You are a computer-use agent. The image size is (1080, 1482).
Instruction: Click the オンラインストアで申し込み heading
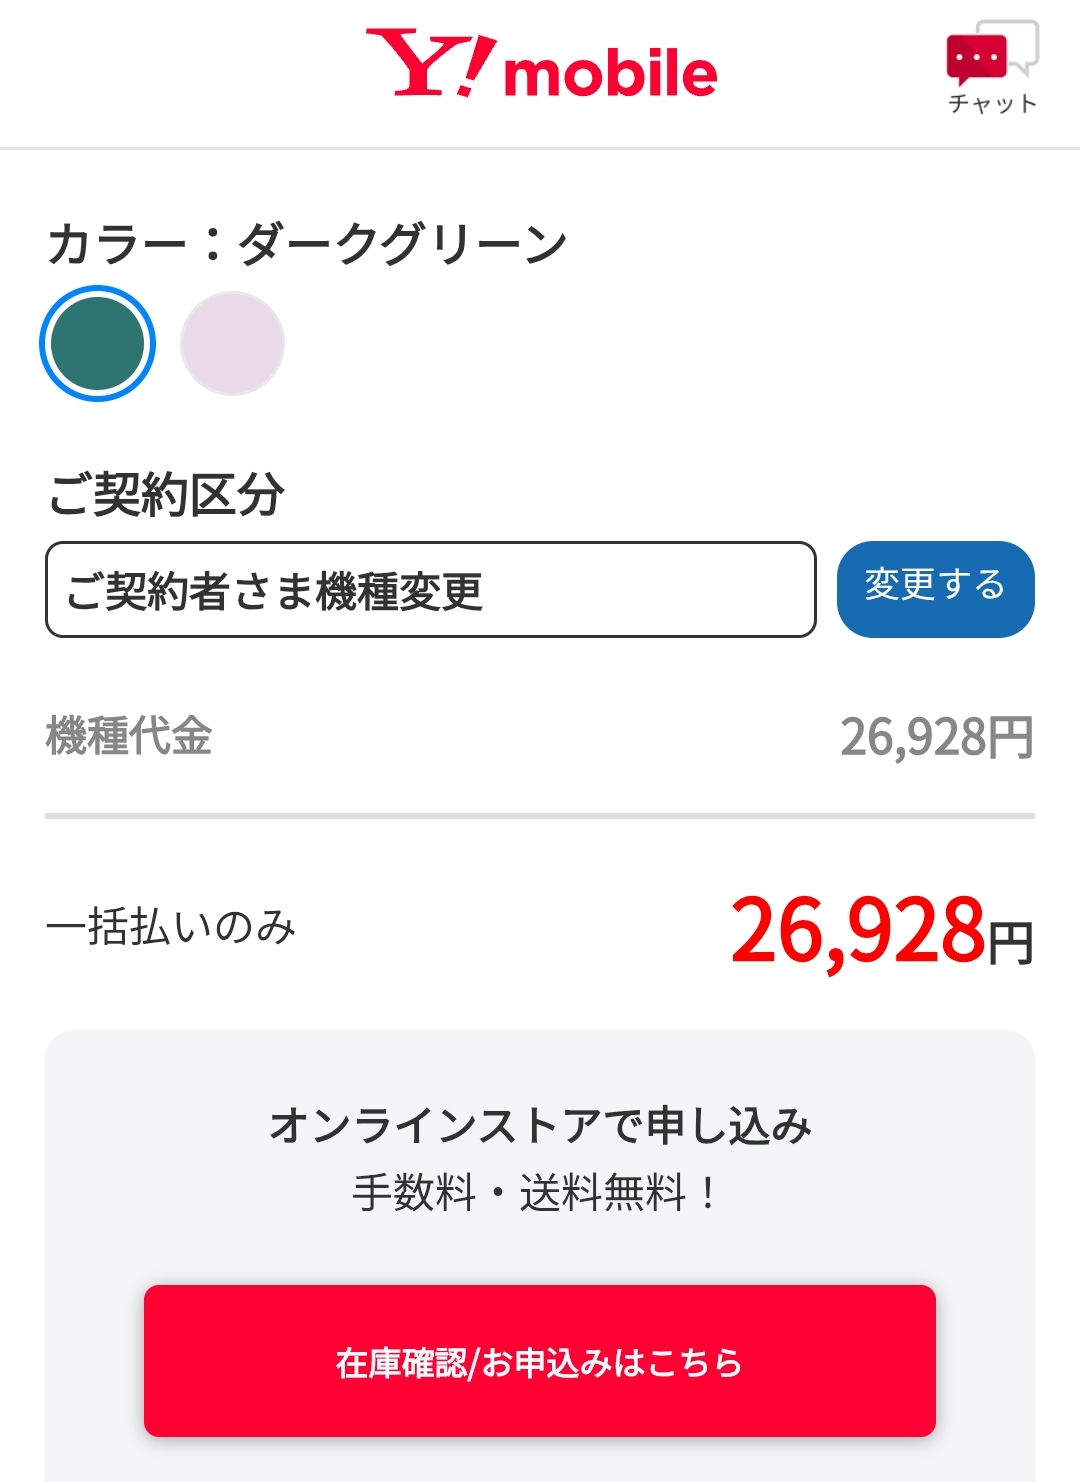coord(540,1126)
